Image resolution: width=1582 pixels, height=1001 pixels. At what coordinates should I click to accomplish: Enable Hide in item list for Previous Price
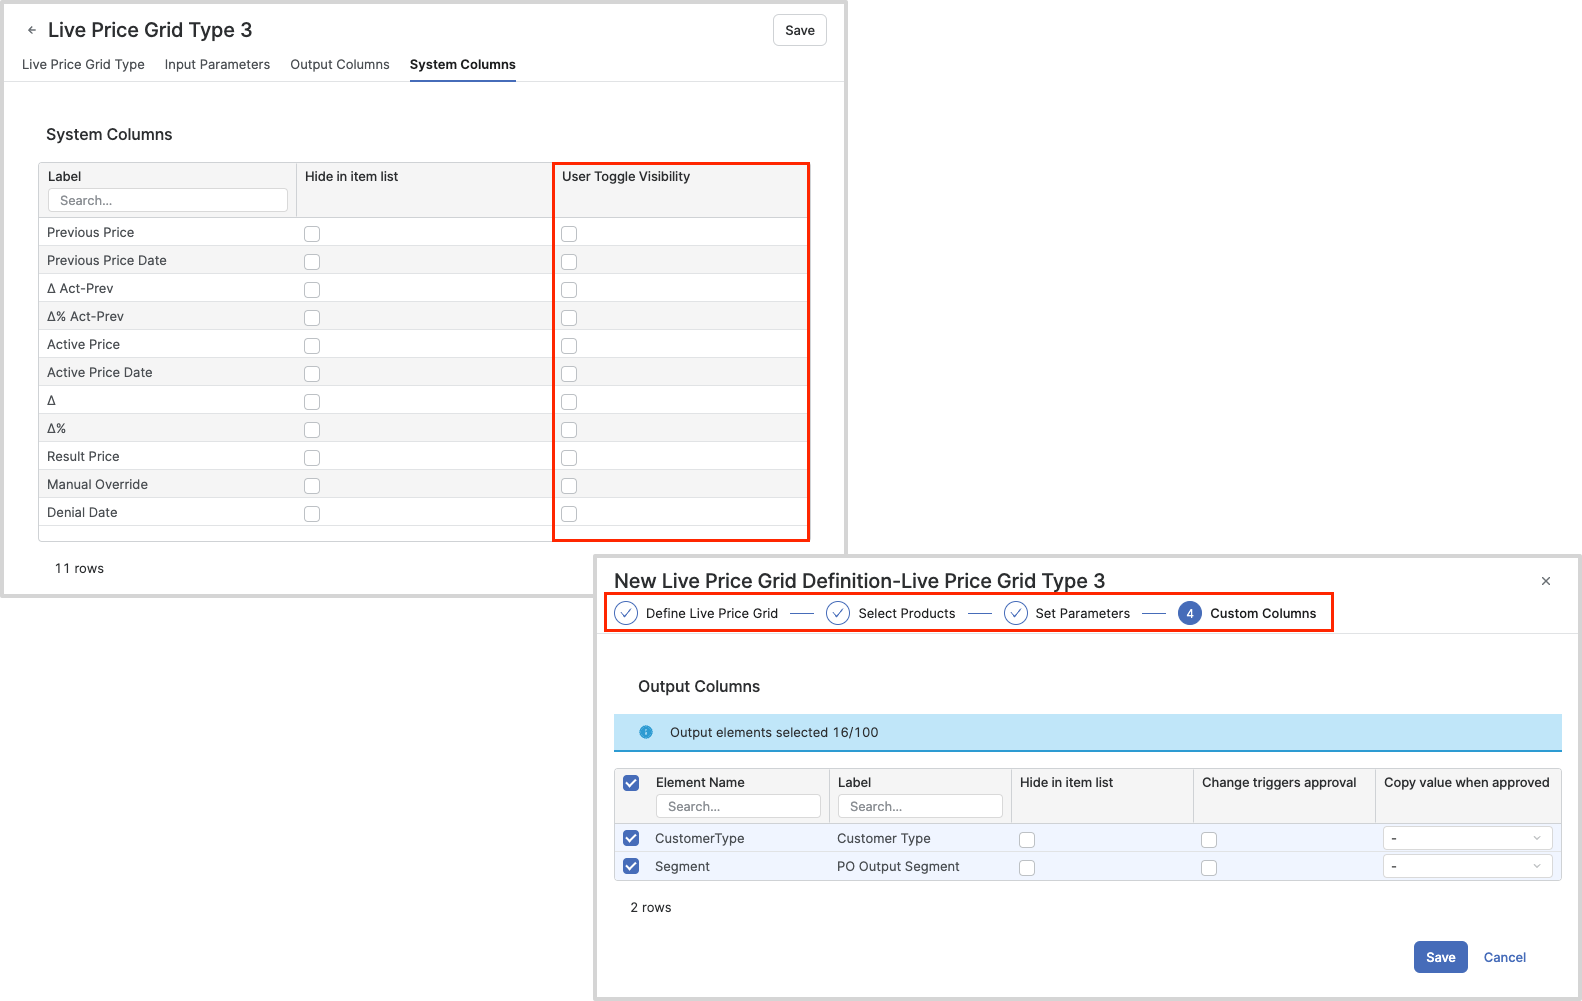(x=312, y=234)
